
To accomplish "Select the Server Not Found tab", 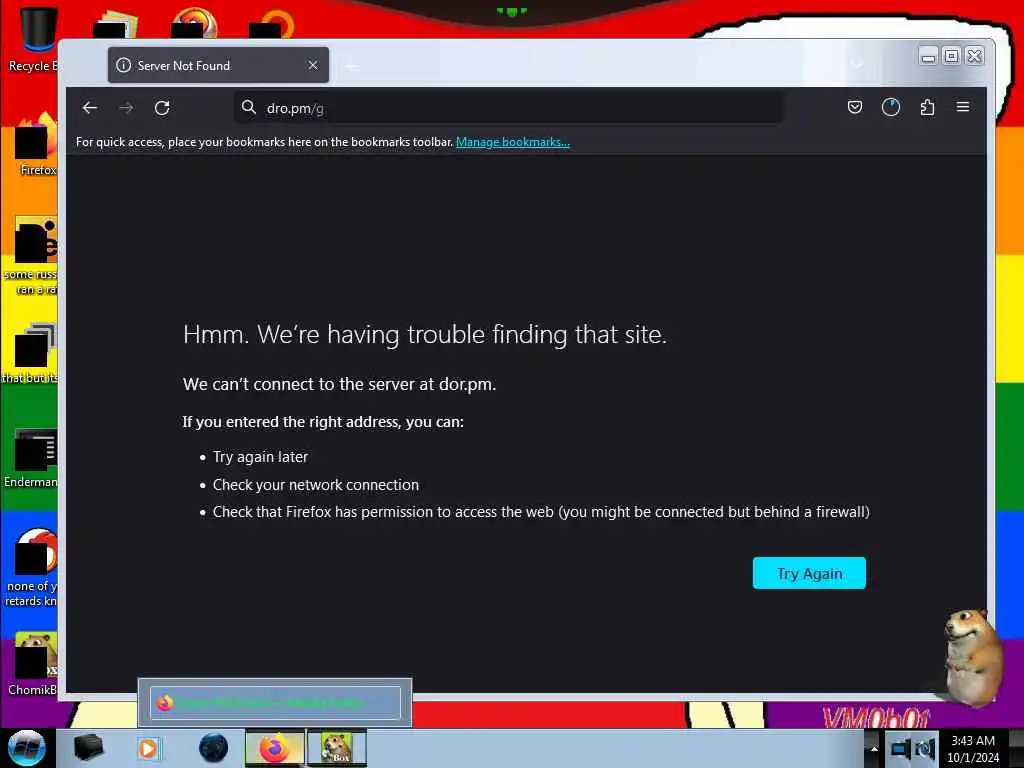I will click(218, 65).
